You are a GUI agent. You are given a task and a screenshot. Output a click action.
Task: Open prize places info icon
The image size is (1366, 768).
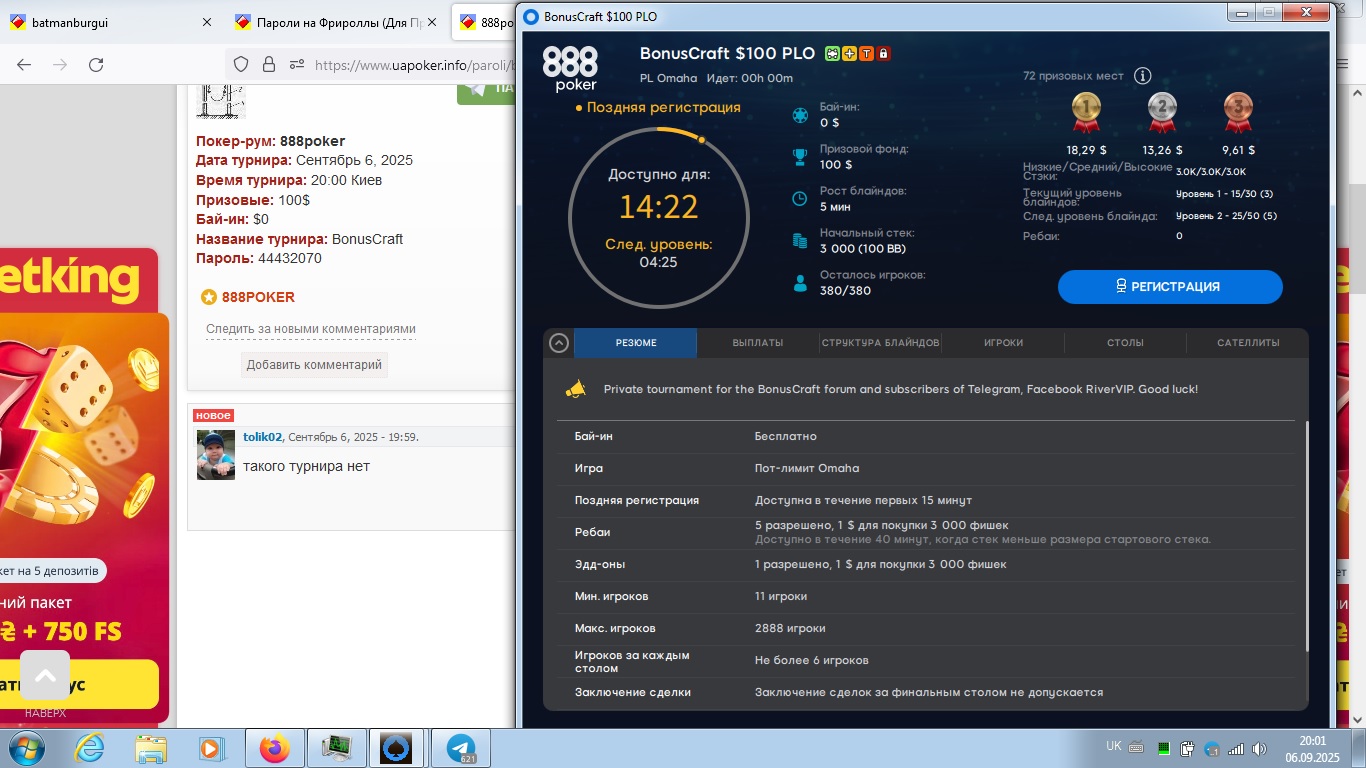1143,76
